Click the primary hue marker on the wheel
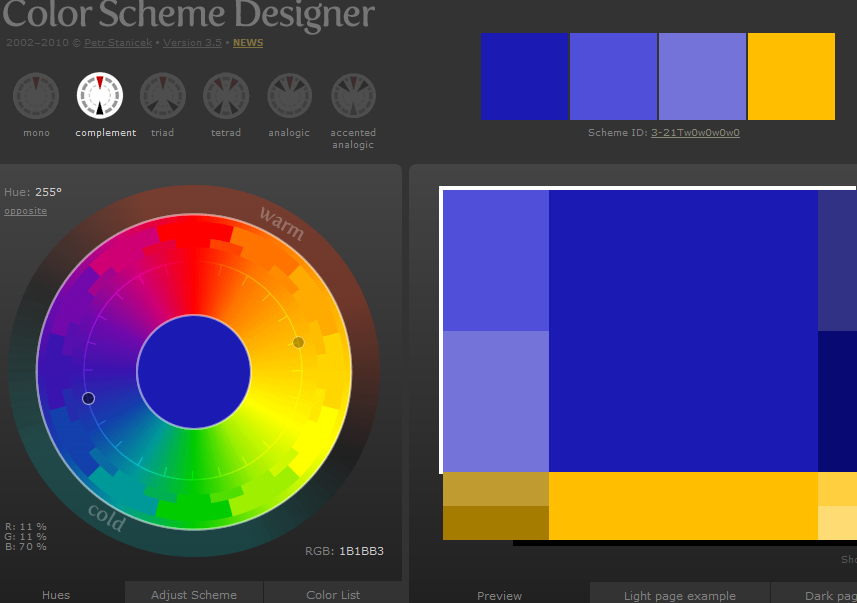Screen dimensions: 857x603 pos(88,398)
